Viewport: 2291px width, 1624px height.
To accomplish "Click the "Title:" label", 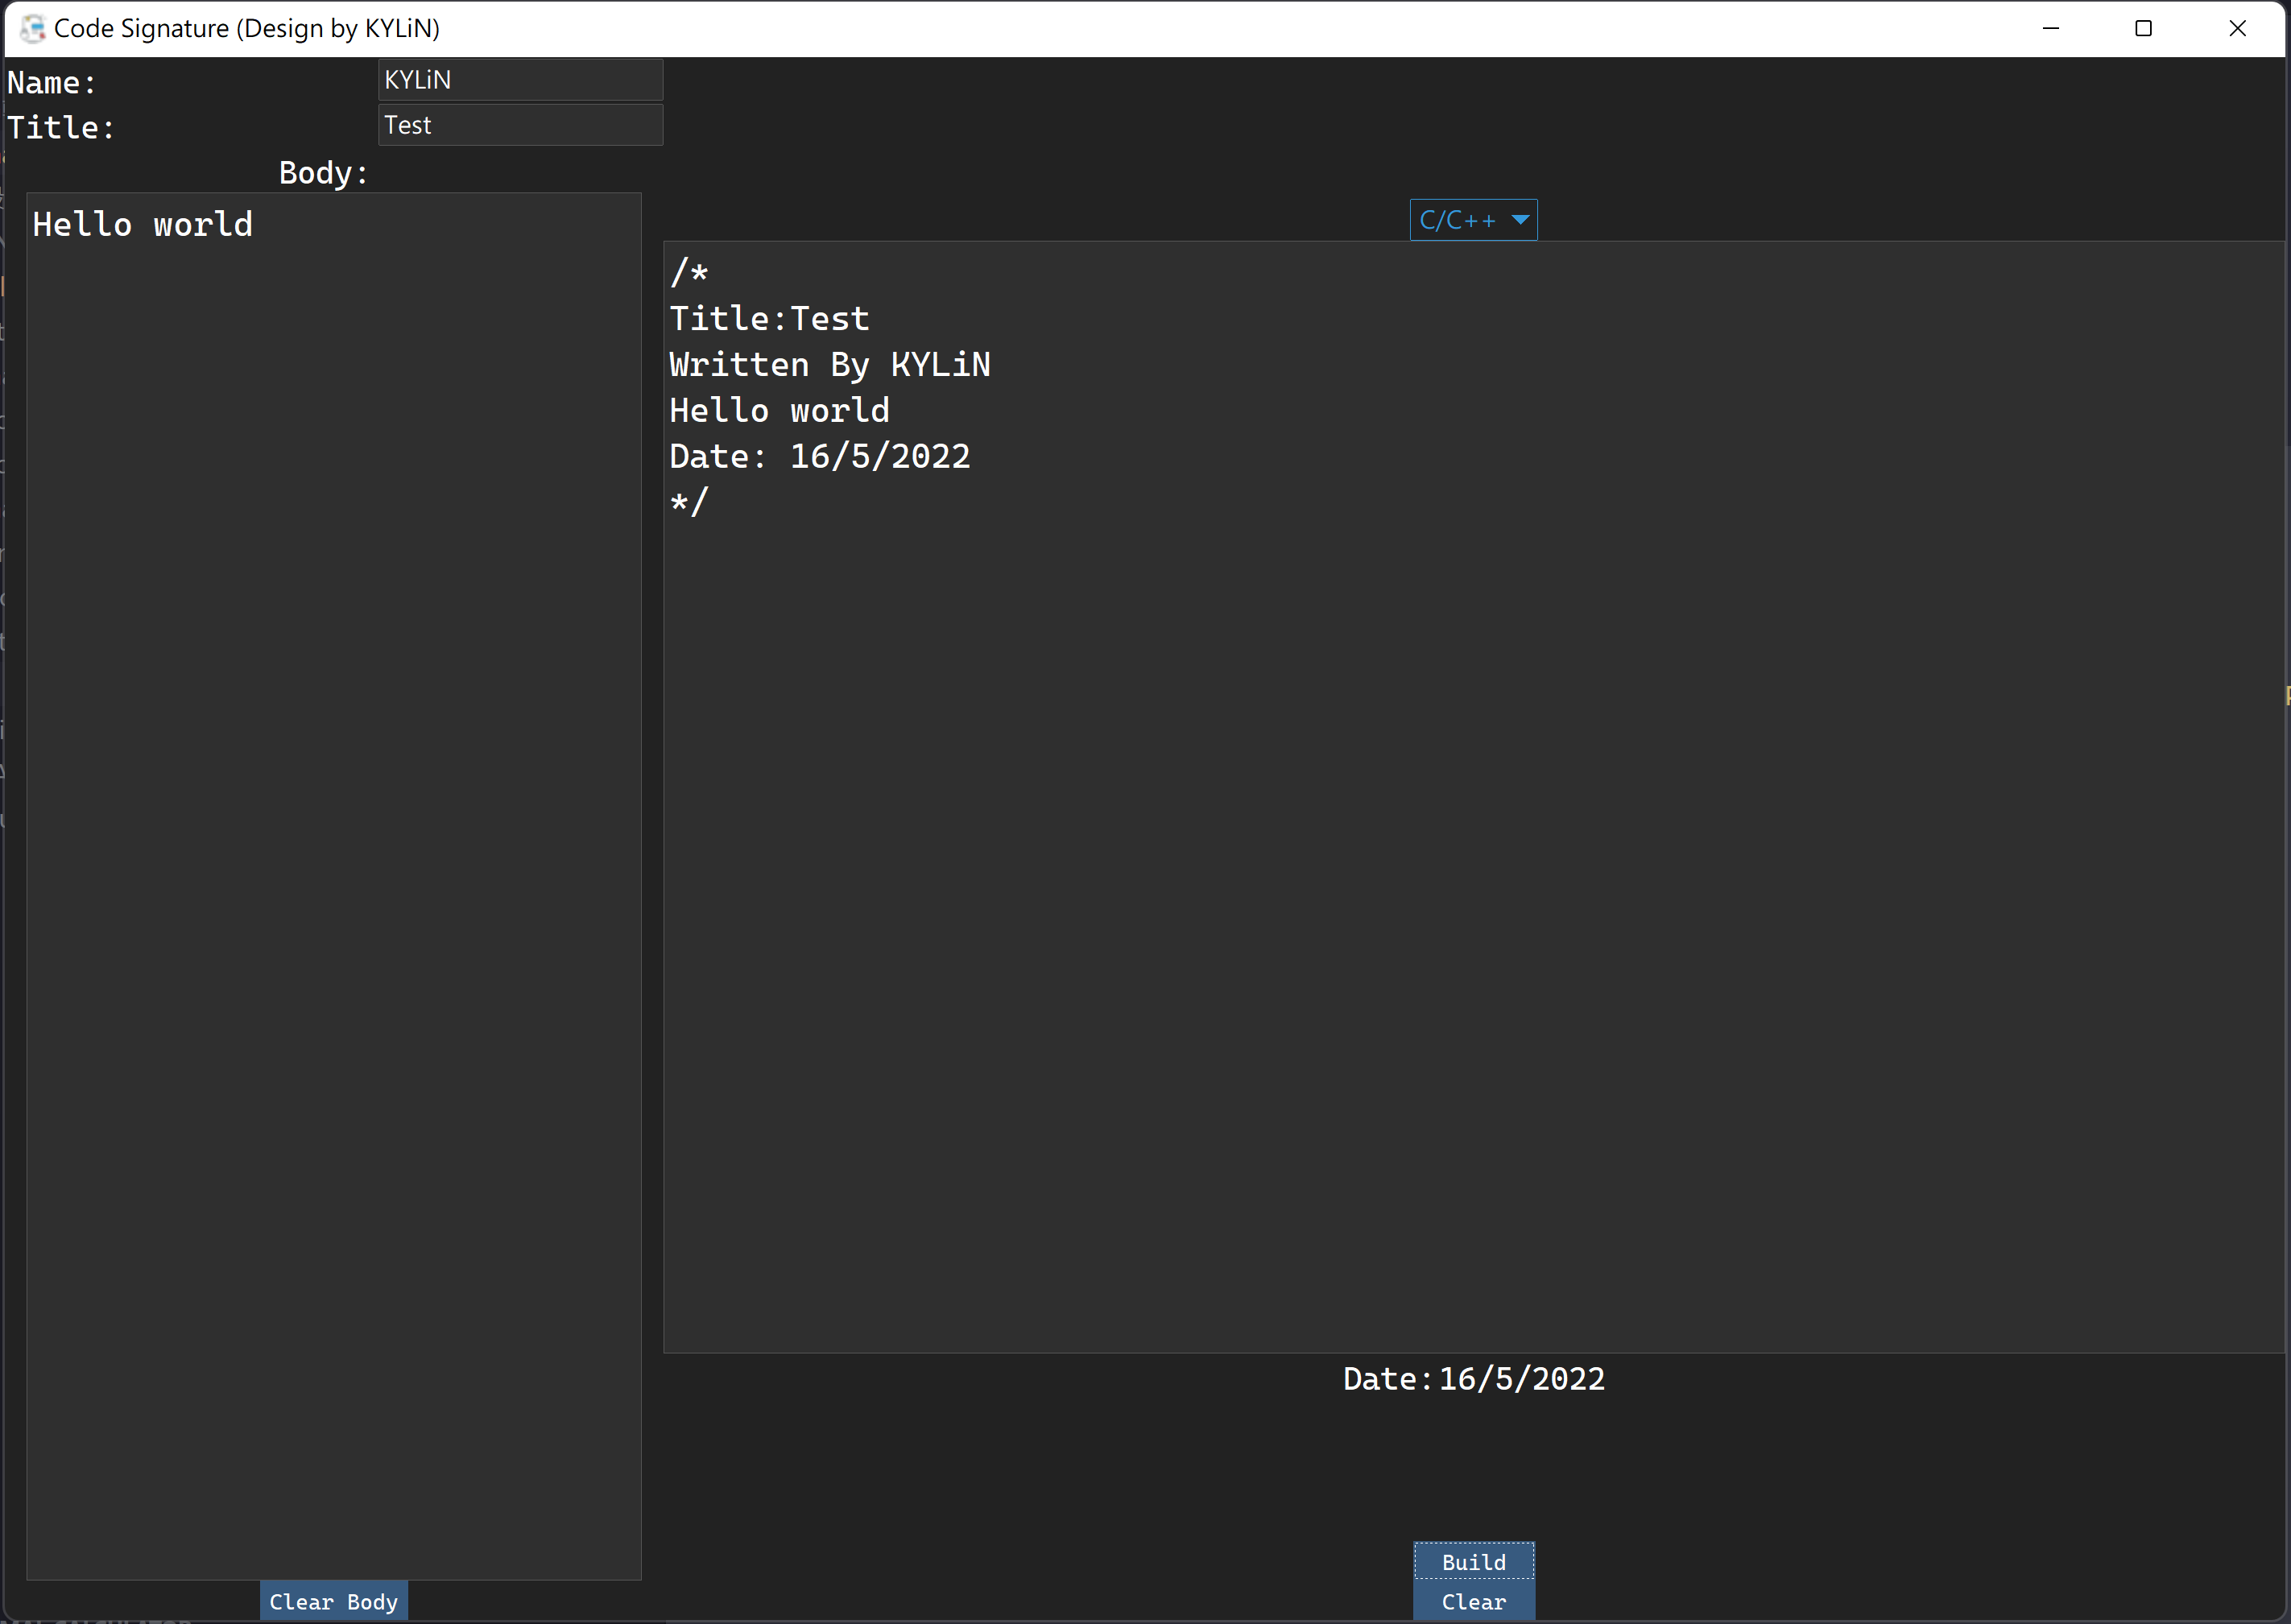I will (61, 128).
